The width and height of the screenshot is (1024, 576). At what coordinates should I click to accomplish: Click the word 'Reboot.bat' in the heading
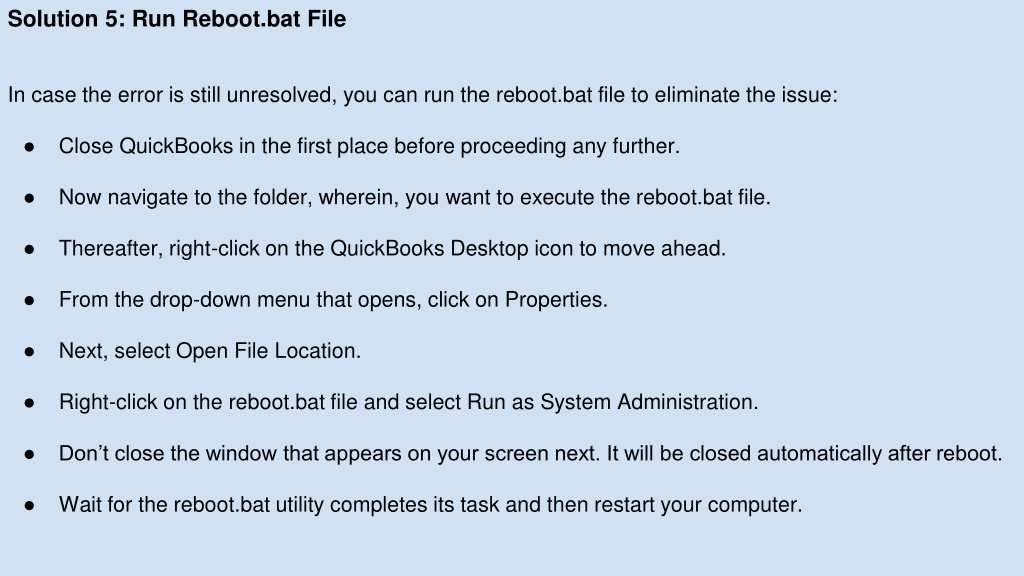[242, 19]
